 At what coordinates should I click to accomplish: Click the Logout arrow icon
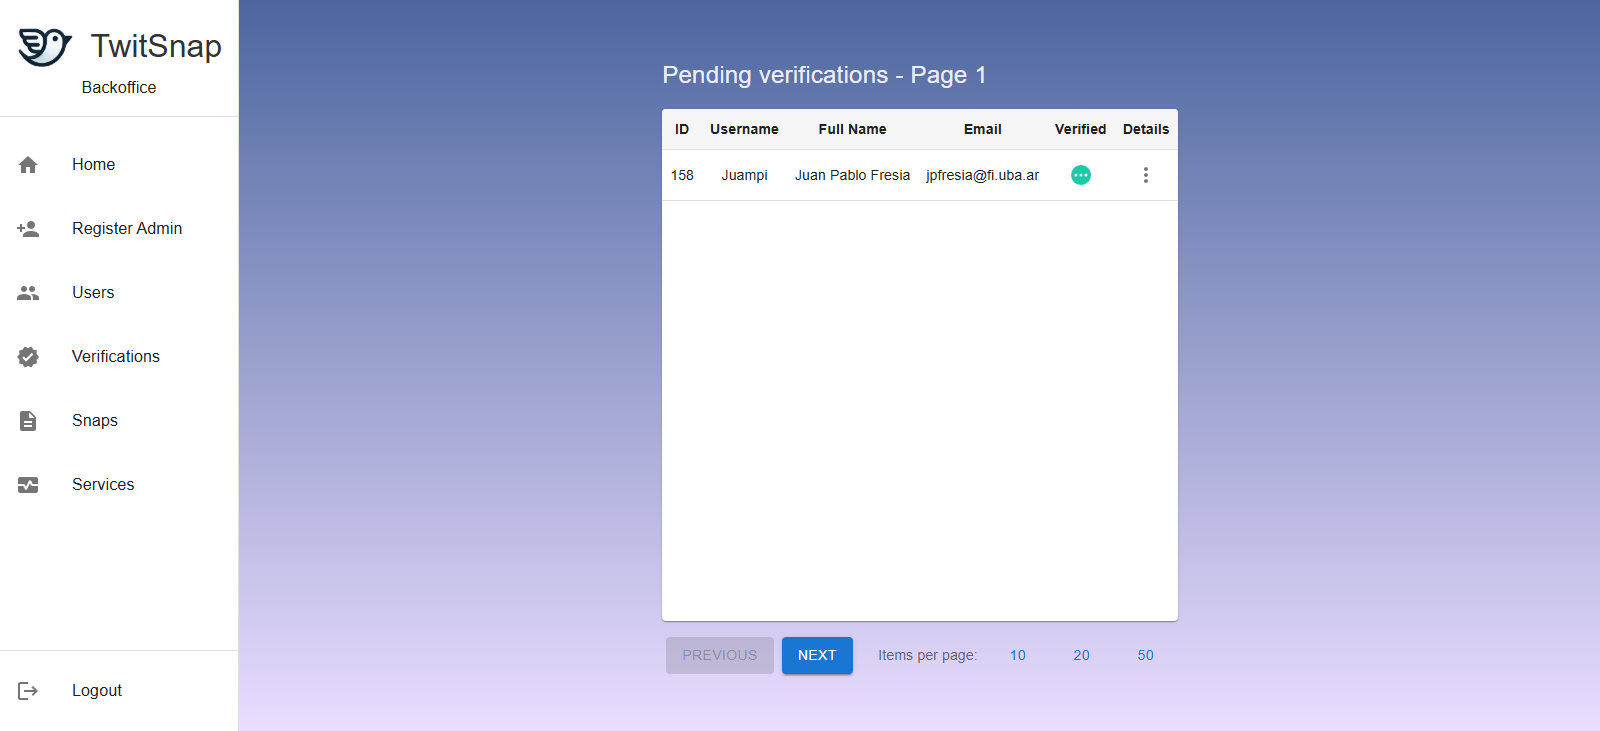(28, 691)
